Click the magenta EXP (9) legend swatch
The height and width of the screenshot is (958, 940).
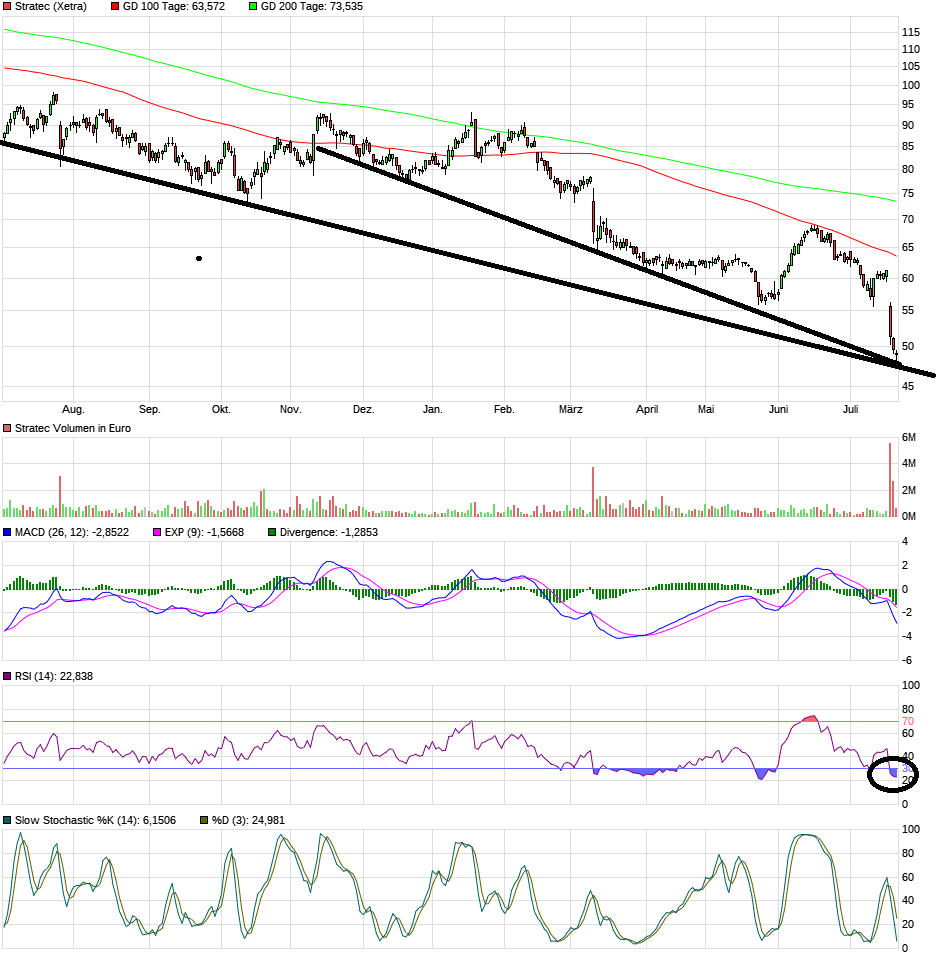(157, 533)
